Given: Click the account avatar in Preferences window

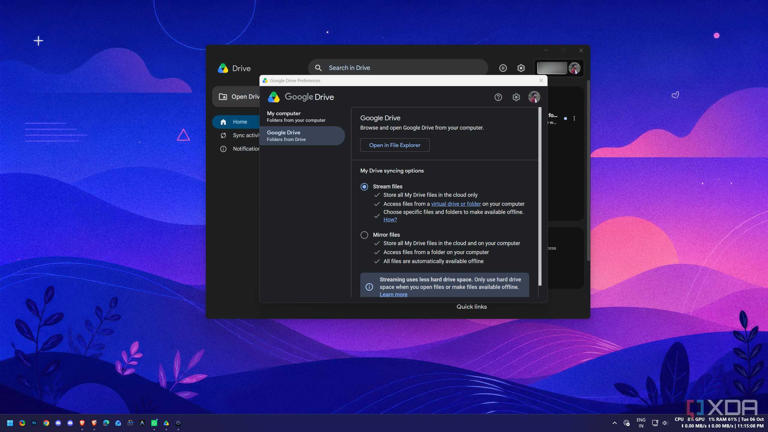Looking at the screenshot, I should (x=534, y=97).
